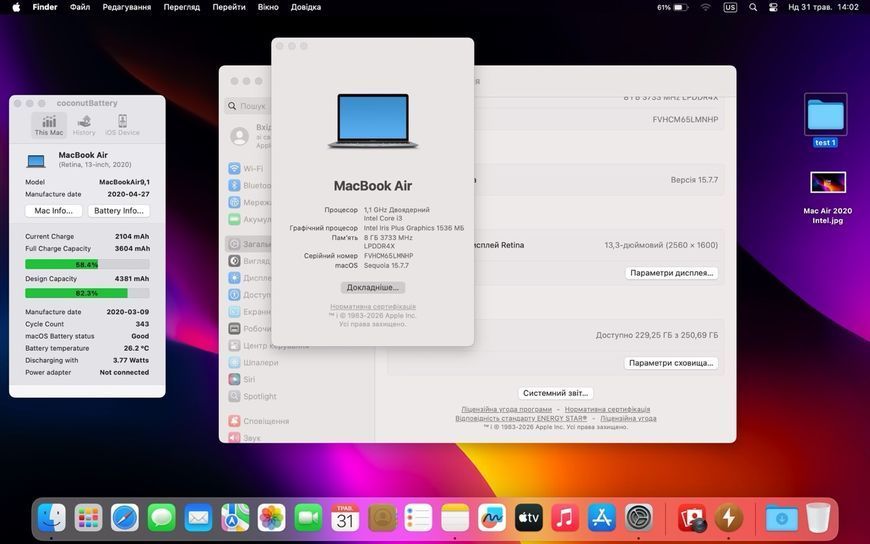870x544 pixels.
Task: Open Ліцензійна угода програми link
Action: point(507,409)
